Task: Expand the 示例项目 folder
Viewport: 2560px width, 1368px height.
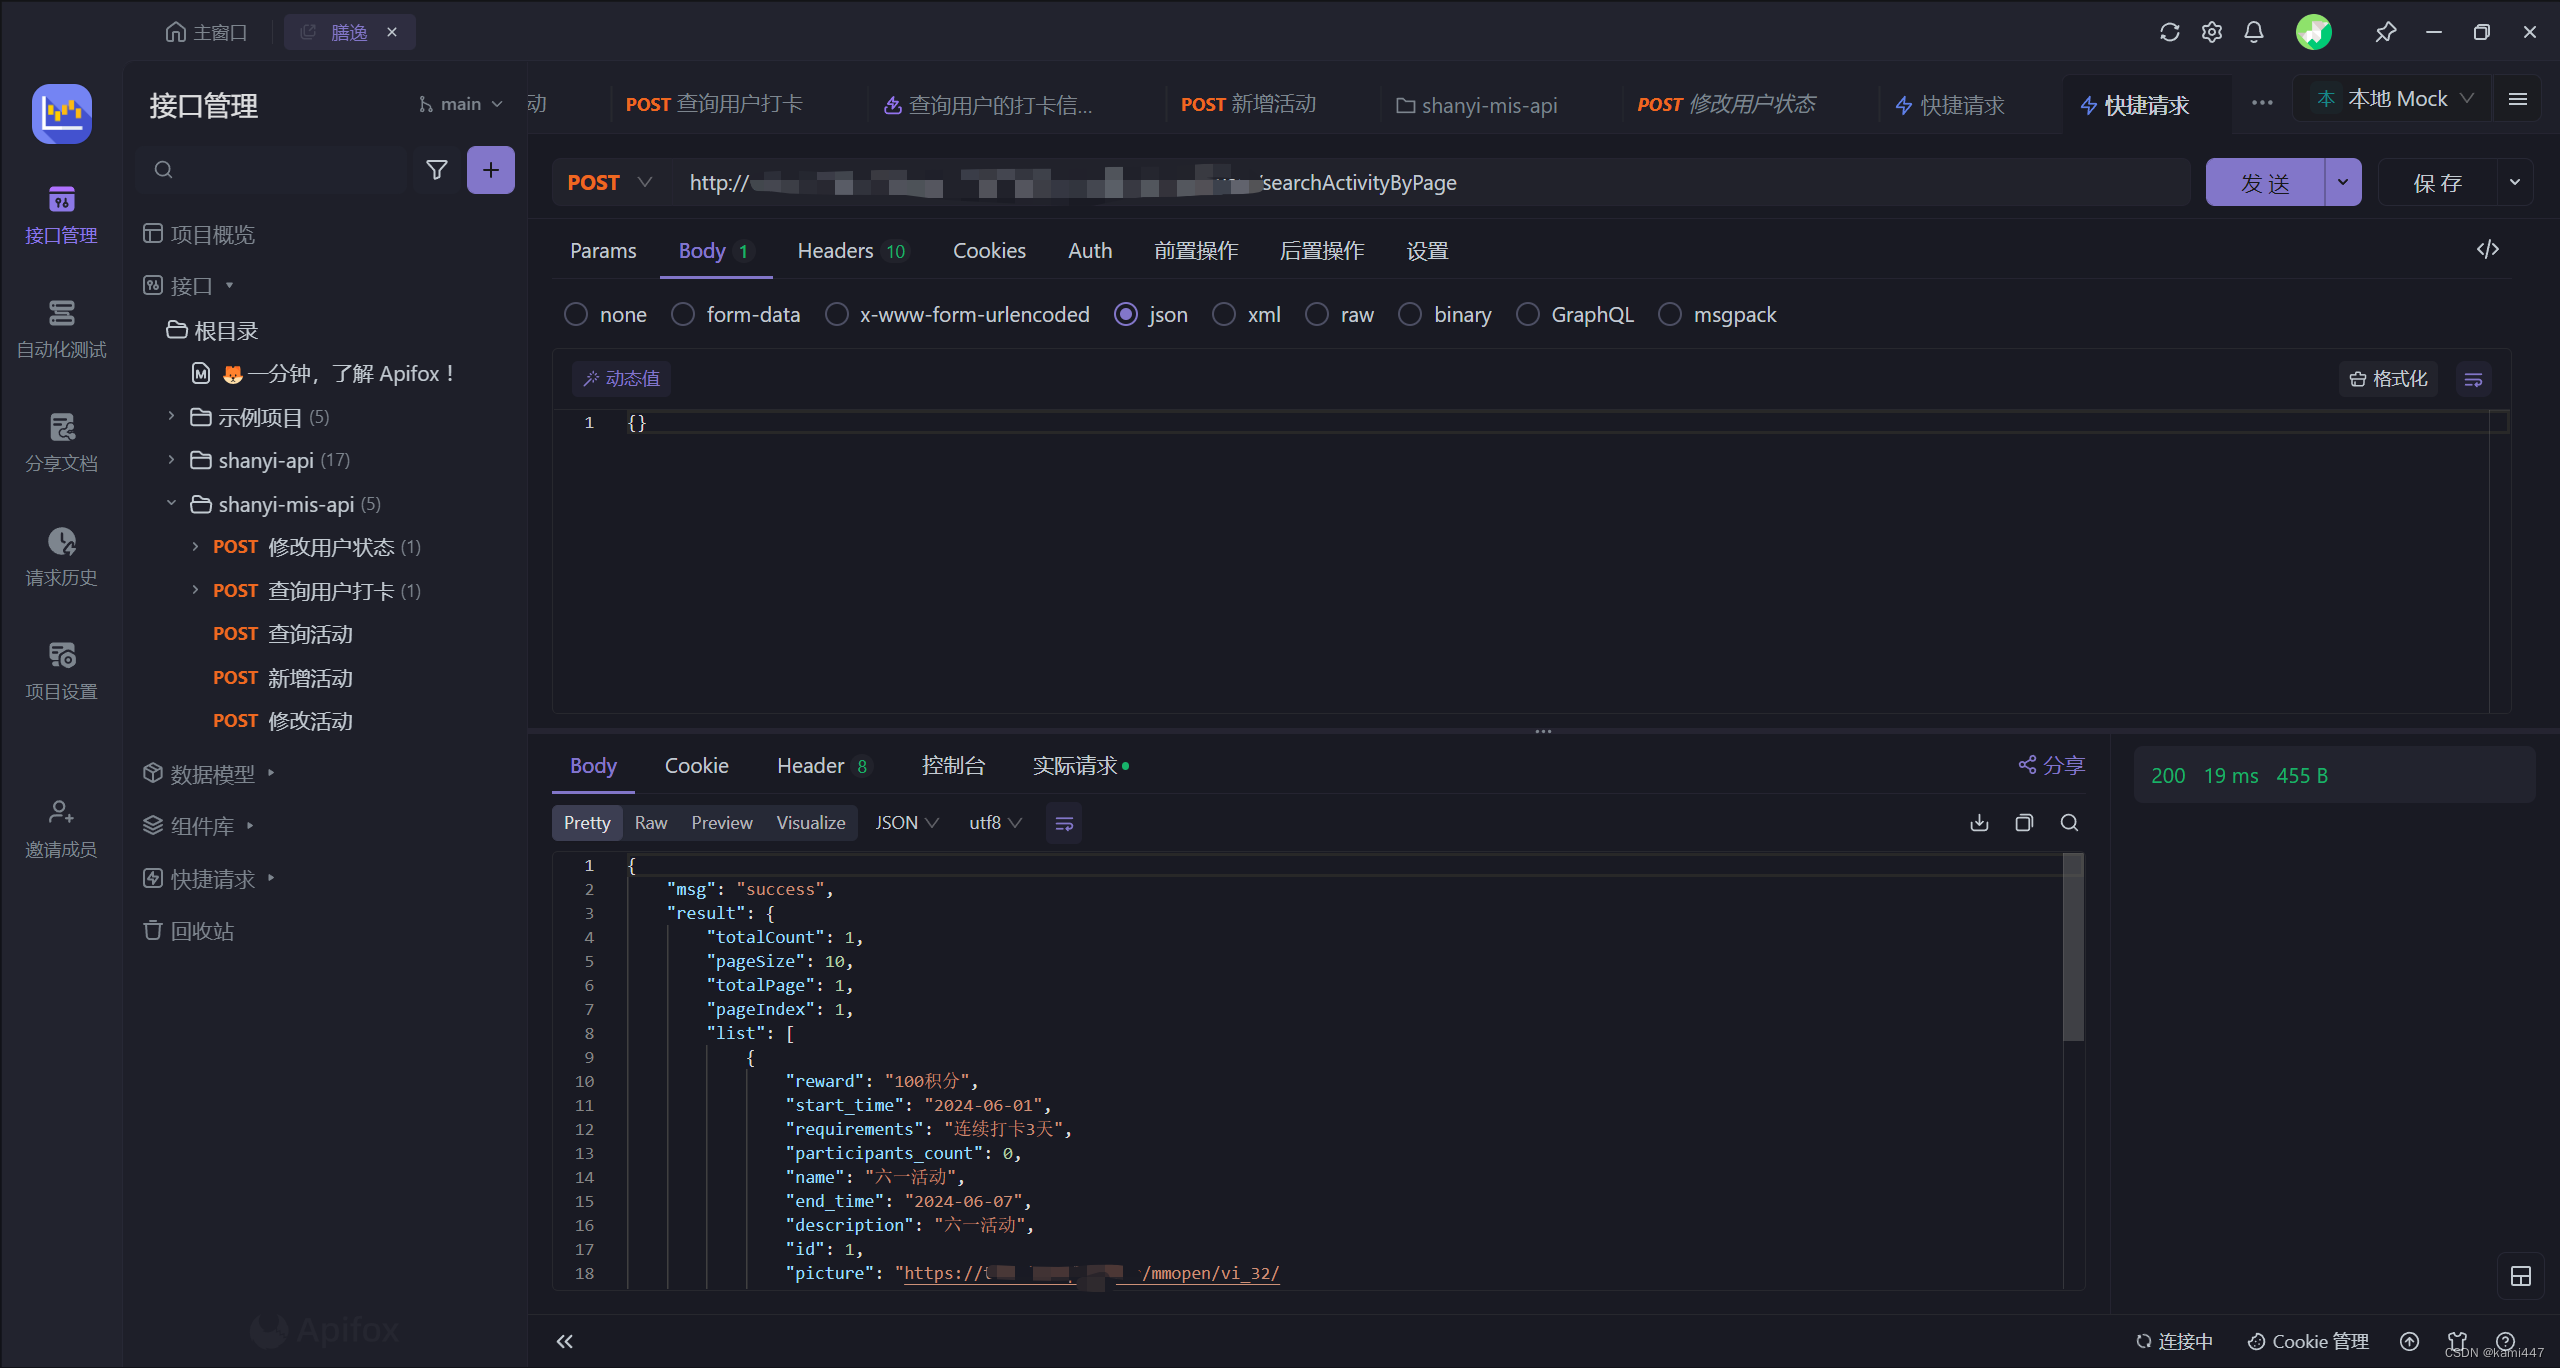Action: [x=171, y=416]
